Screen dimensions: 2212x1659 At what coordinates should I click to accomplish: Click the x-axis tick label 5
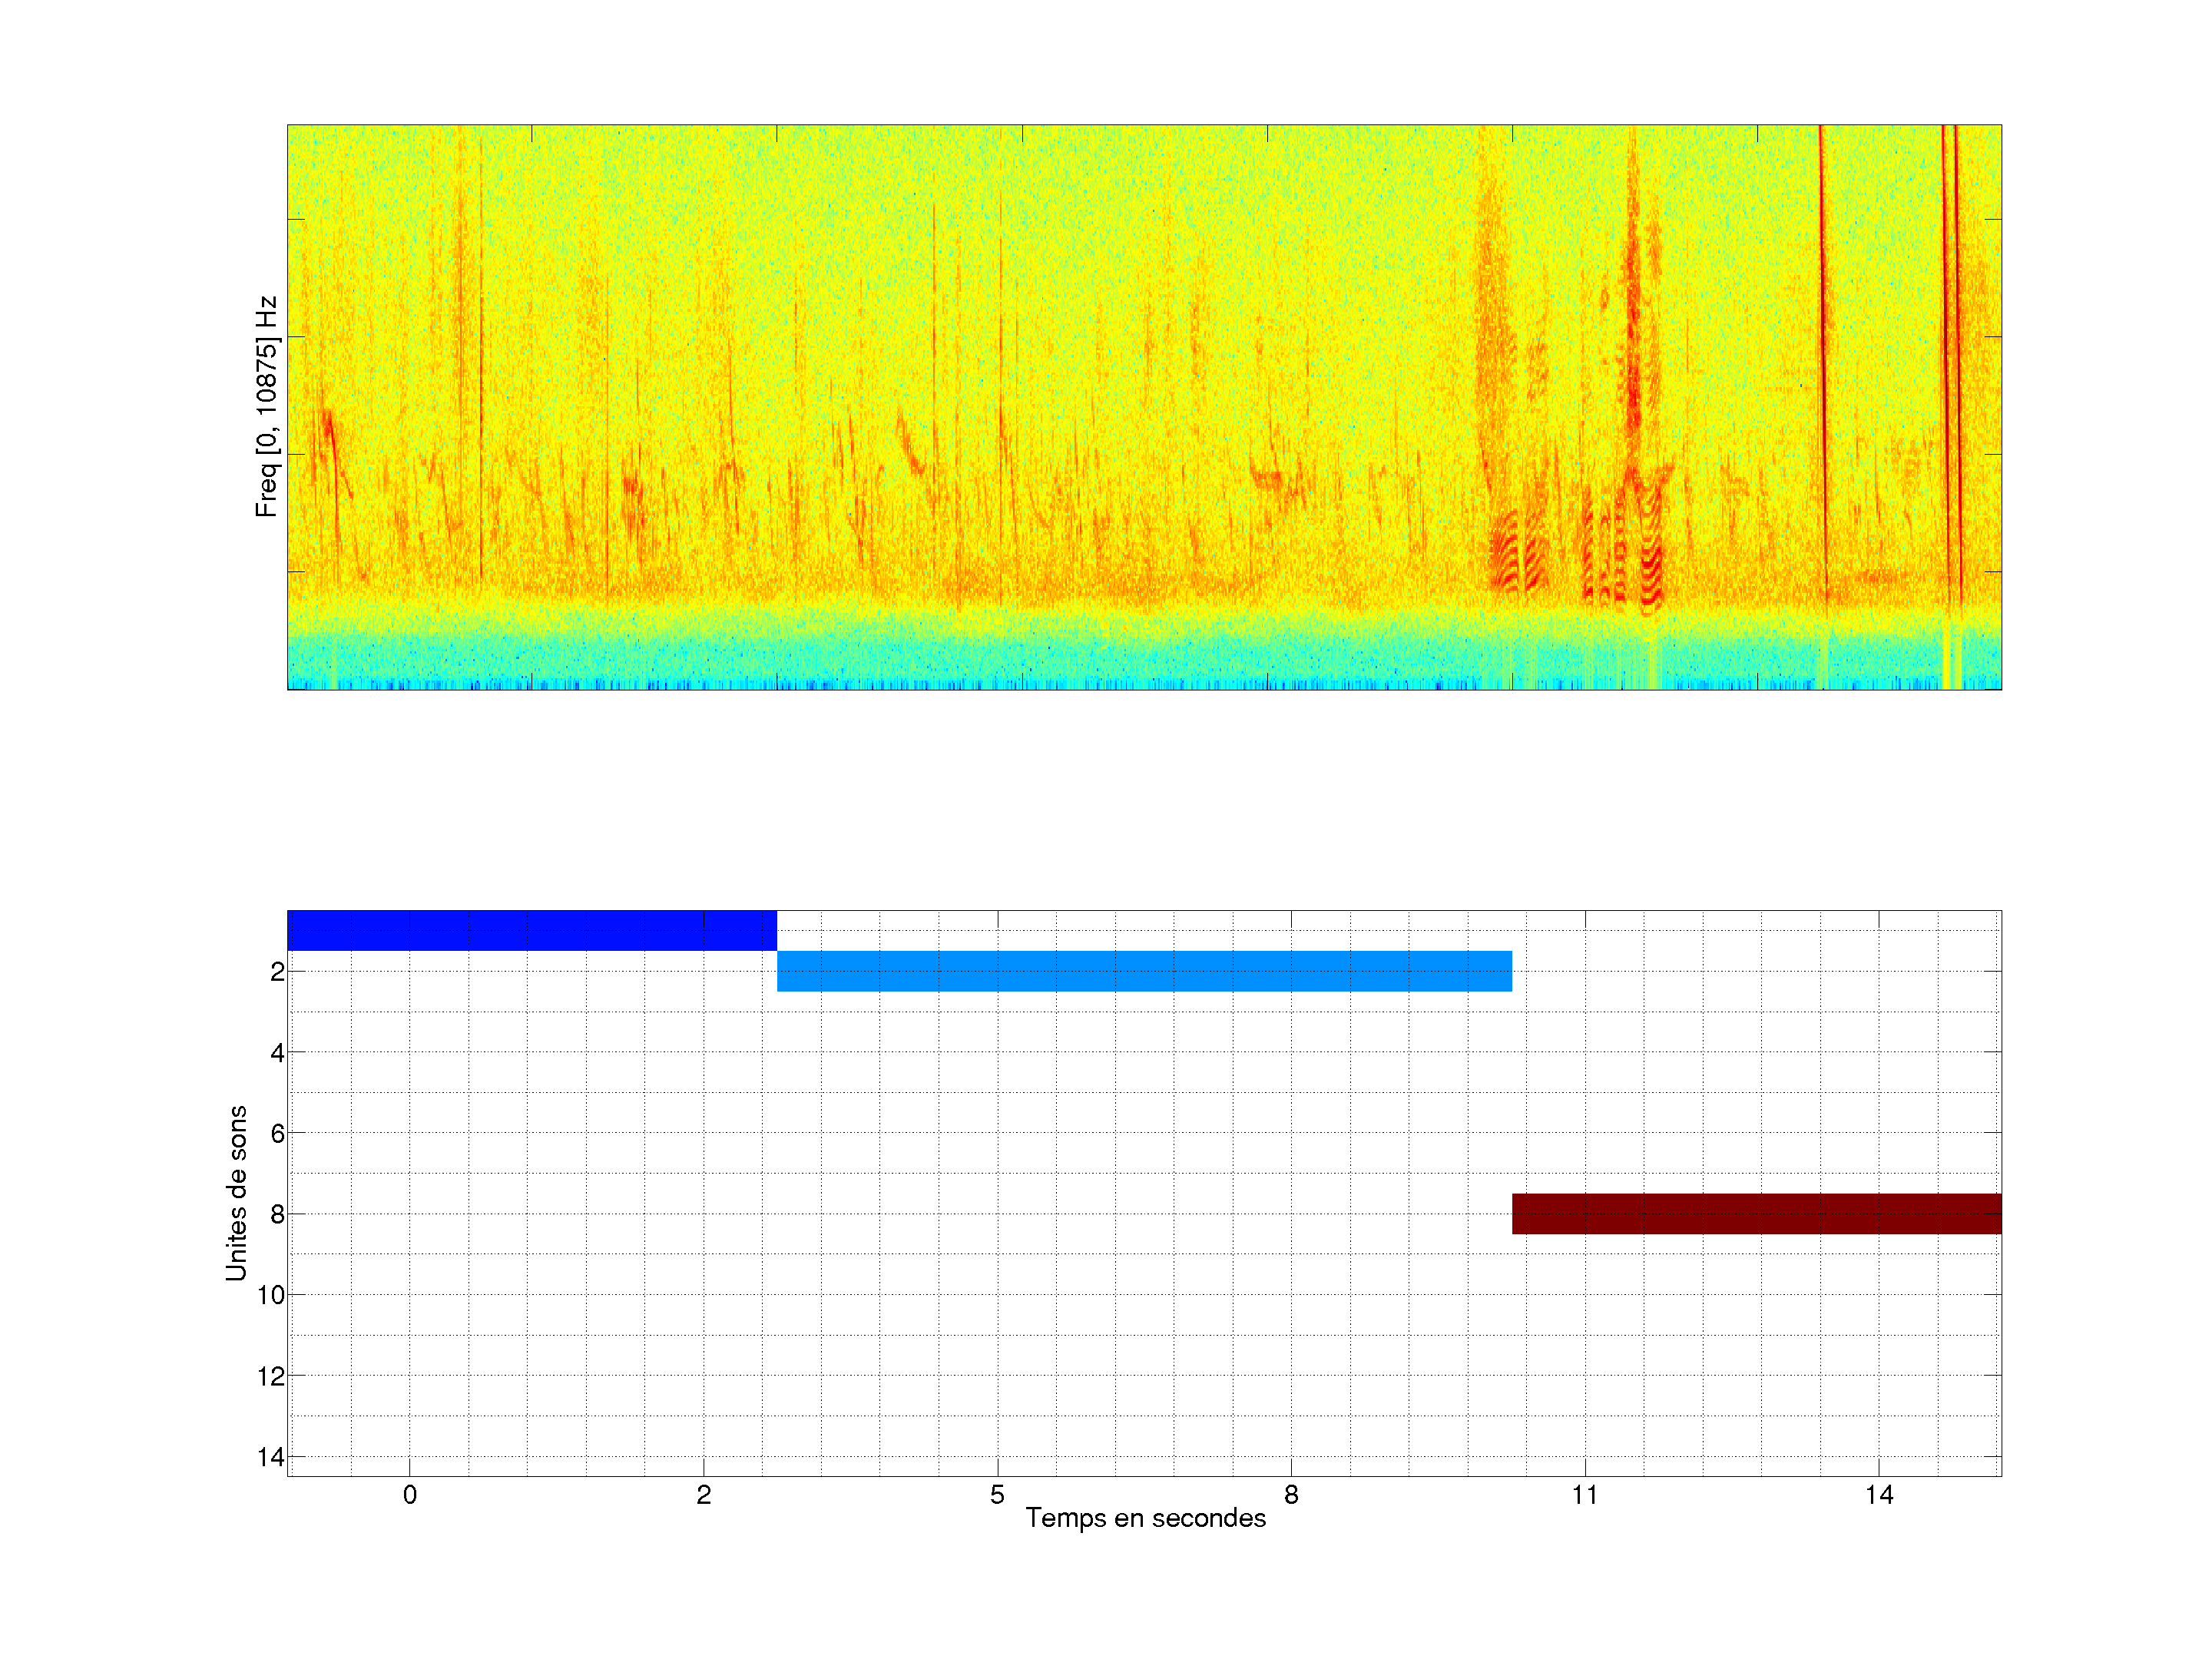click(997, 1495)
